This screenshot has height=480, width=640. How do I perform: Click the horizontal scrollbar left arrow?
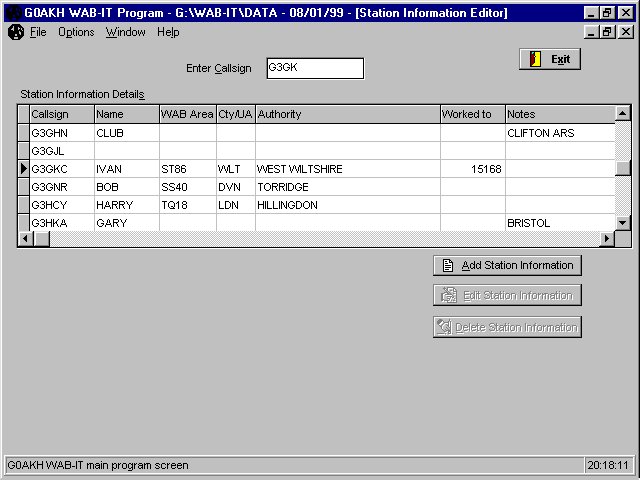pos(26,238)
